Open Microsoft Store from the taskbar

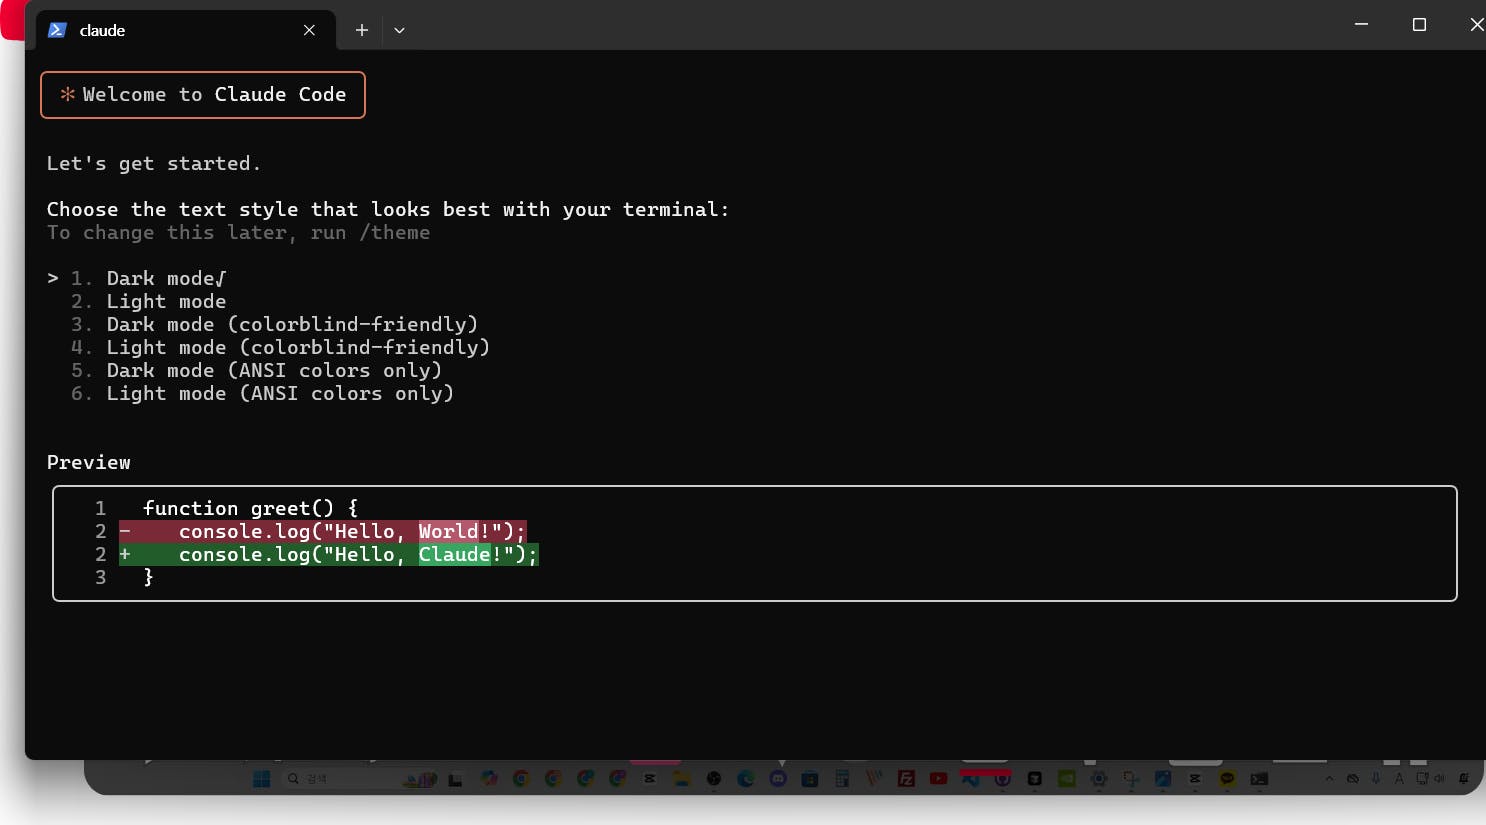pos(810,779)
